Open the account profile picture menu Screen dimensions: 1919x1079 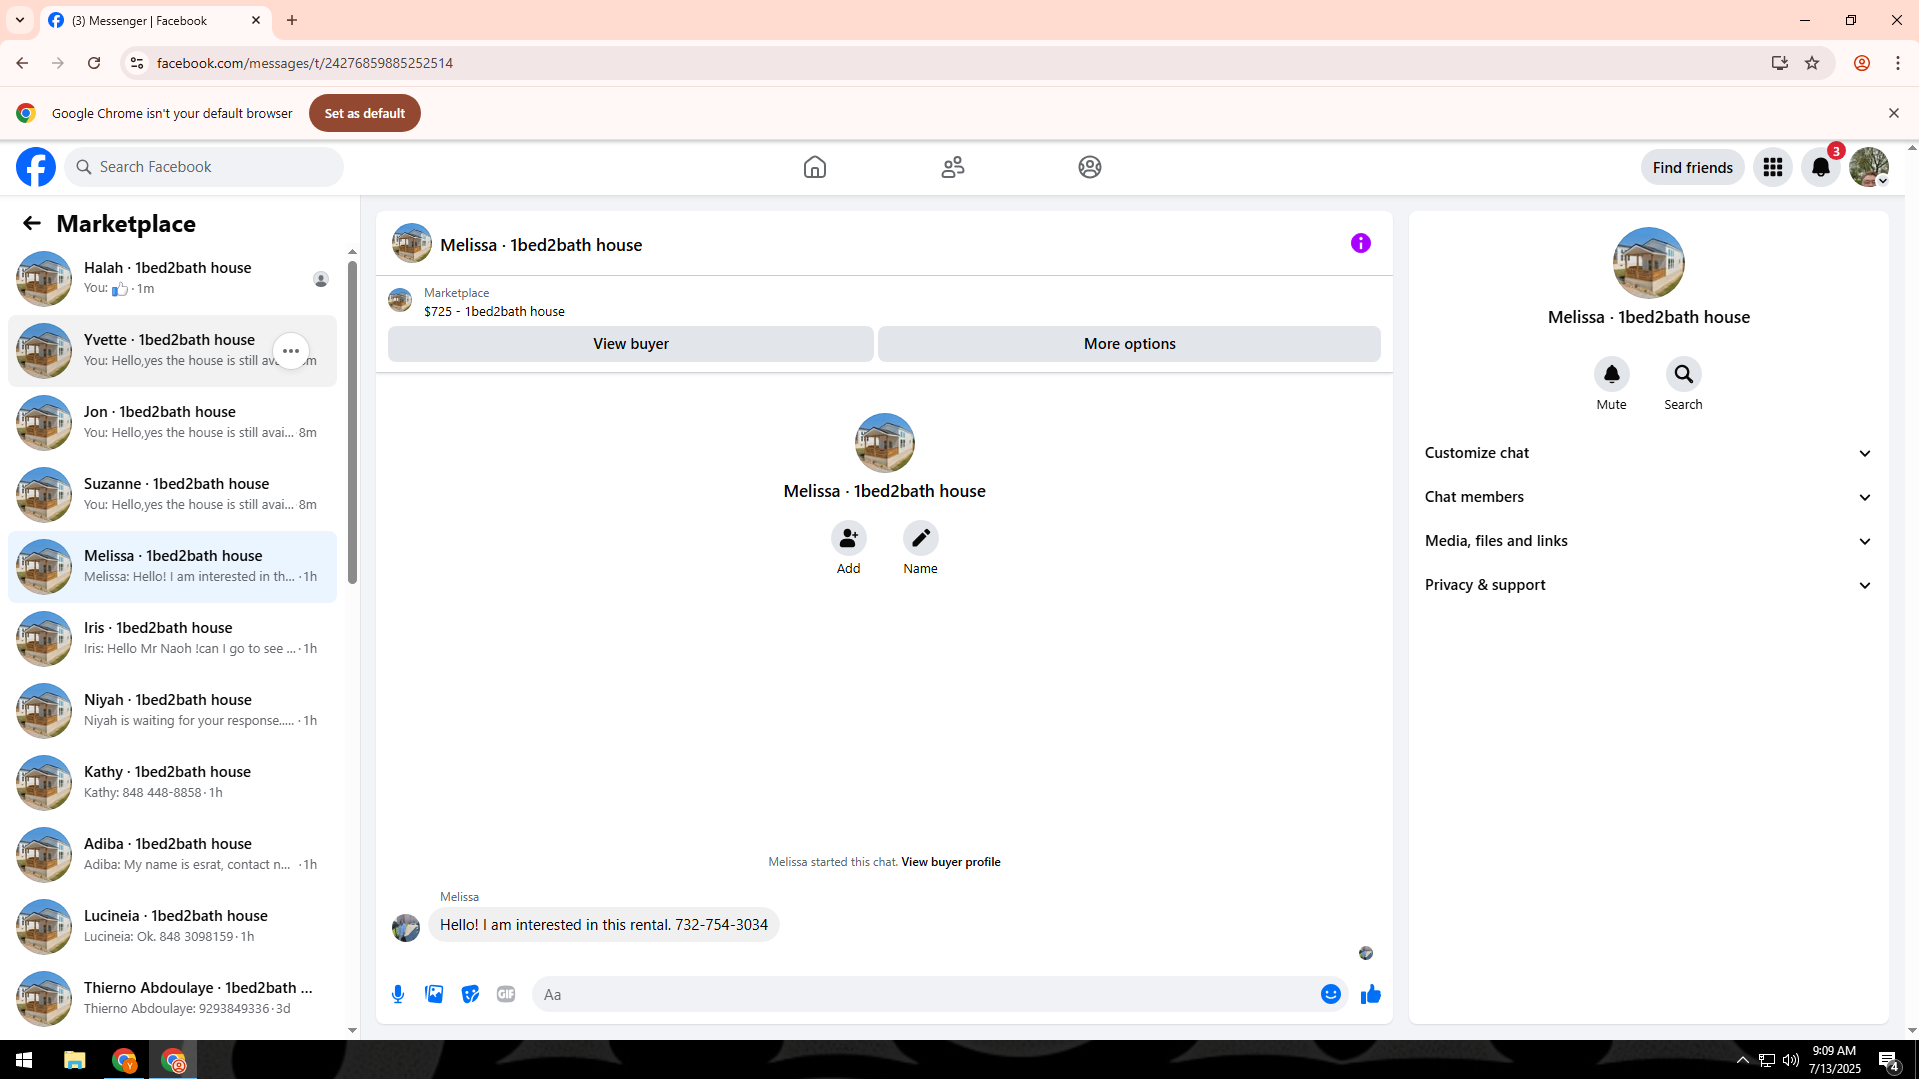pyautogui.click(x=1869, y=167)
